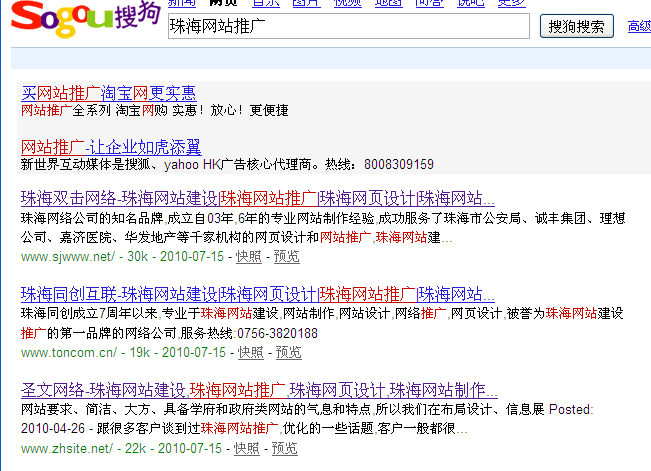651x471 pixels.
Task: Click the Sogou logo
Action: [80, 18]
